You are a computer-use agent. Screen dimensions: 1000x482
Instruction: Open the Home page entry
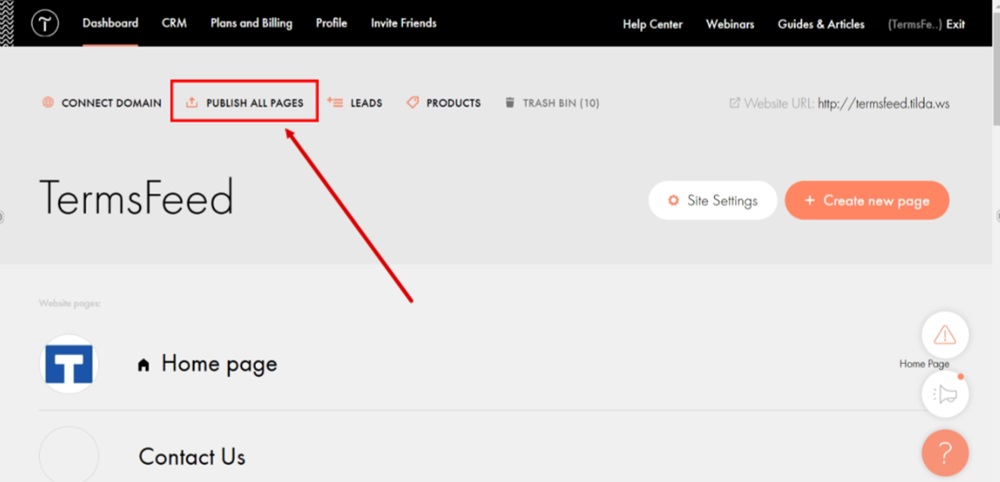point(219,363)
